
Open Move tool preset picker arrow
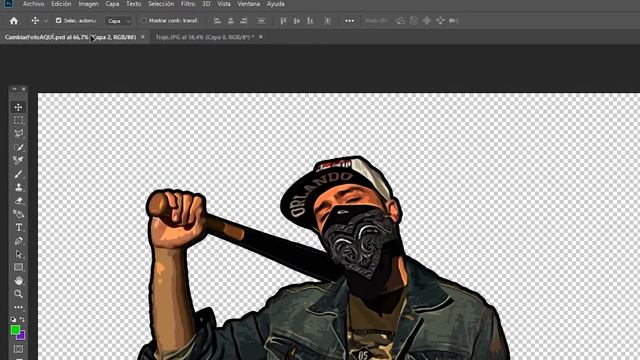pyautogui.click(x=46, y=21)
